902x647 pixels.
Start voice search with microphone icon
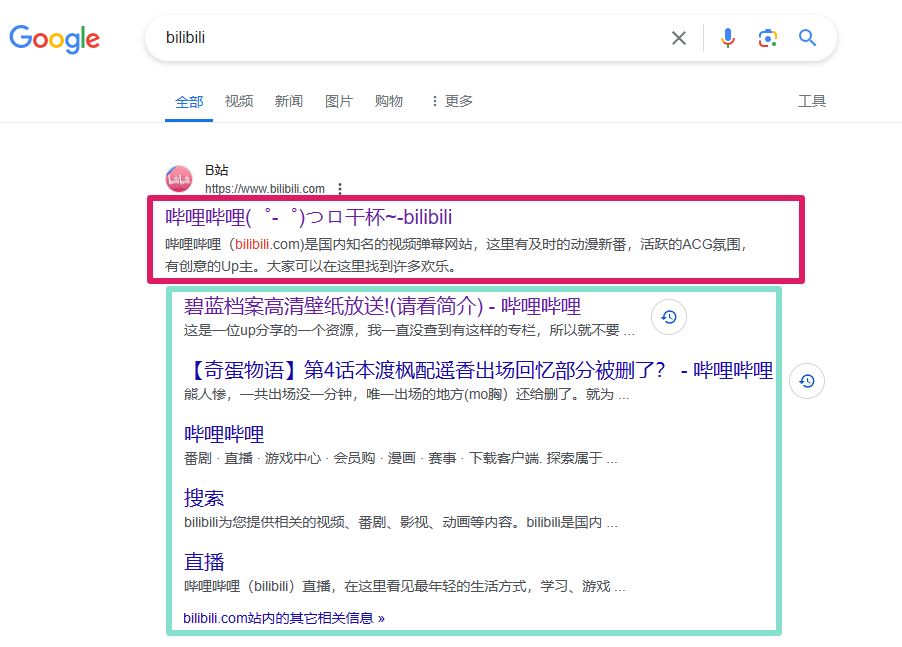point(728,38)
